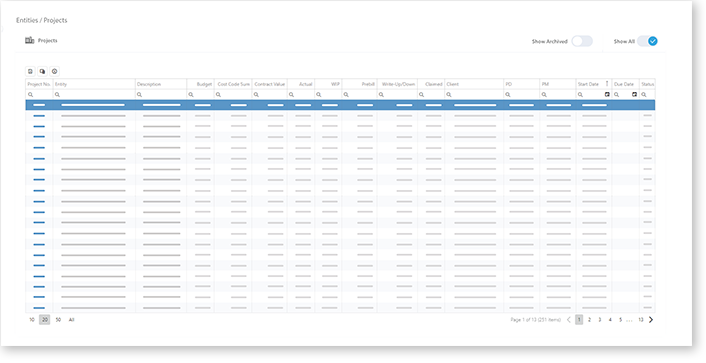Open the Start Date filter calendar icon

click(x=607, y=95)
